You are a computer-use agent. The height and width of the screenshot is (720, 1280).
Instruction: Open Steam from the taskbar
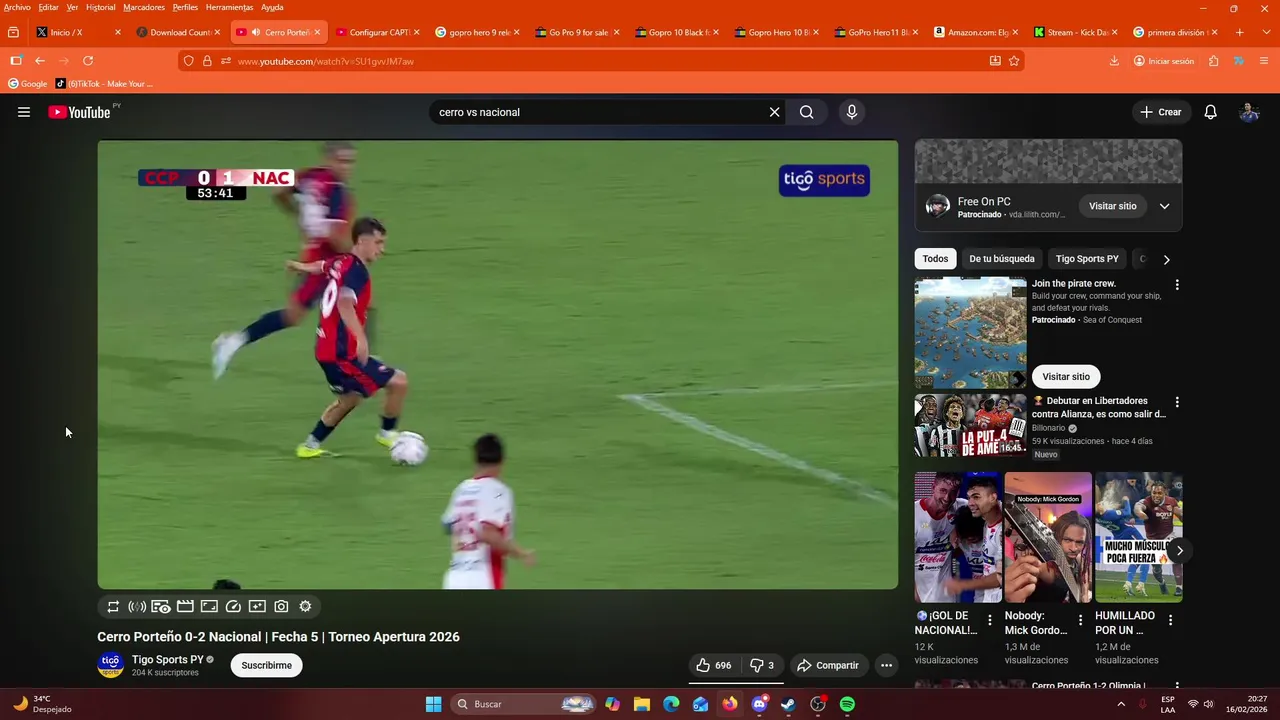tap(788, 704)
